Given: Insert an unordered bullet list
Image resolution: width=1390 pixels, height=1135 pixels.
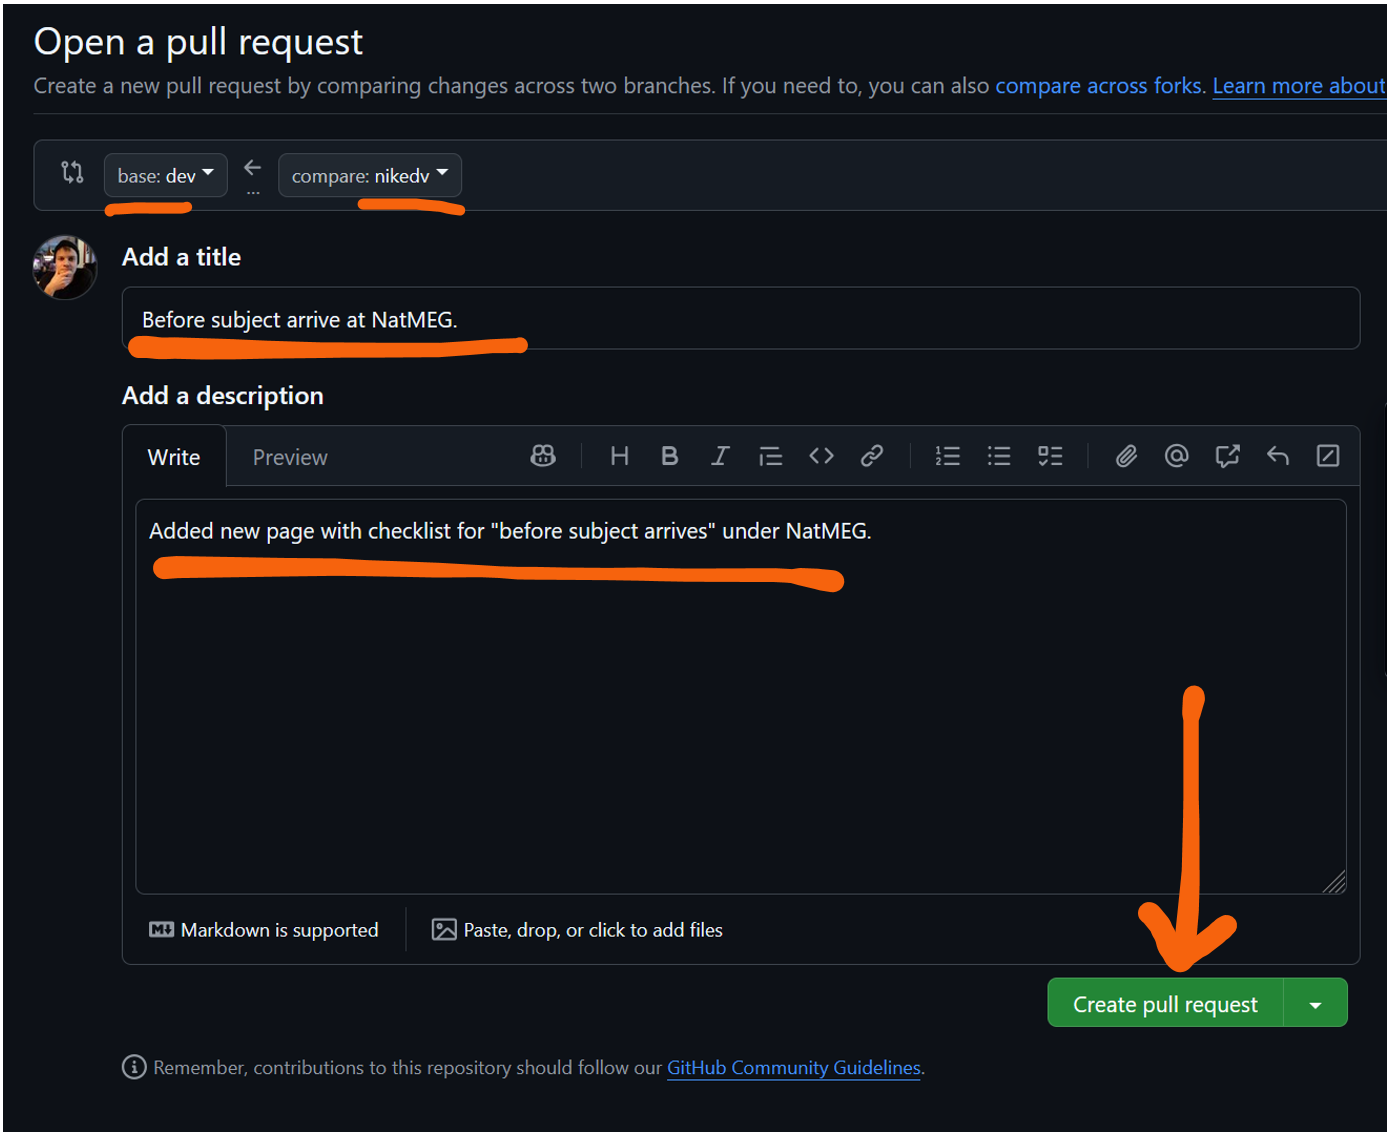Looking at the screenshot, I should point(998,456).
